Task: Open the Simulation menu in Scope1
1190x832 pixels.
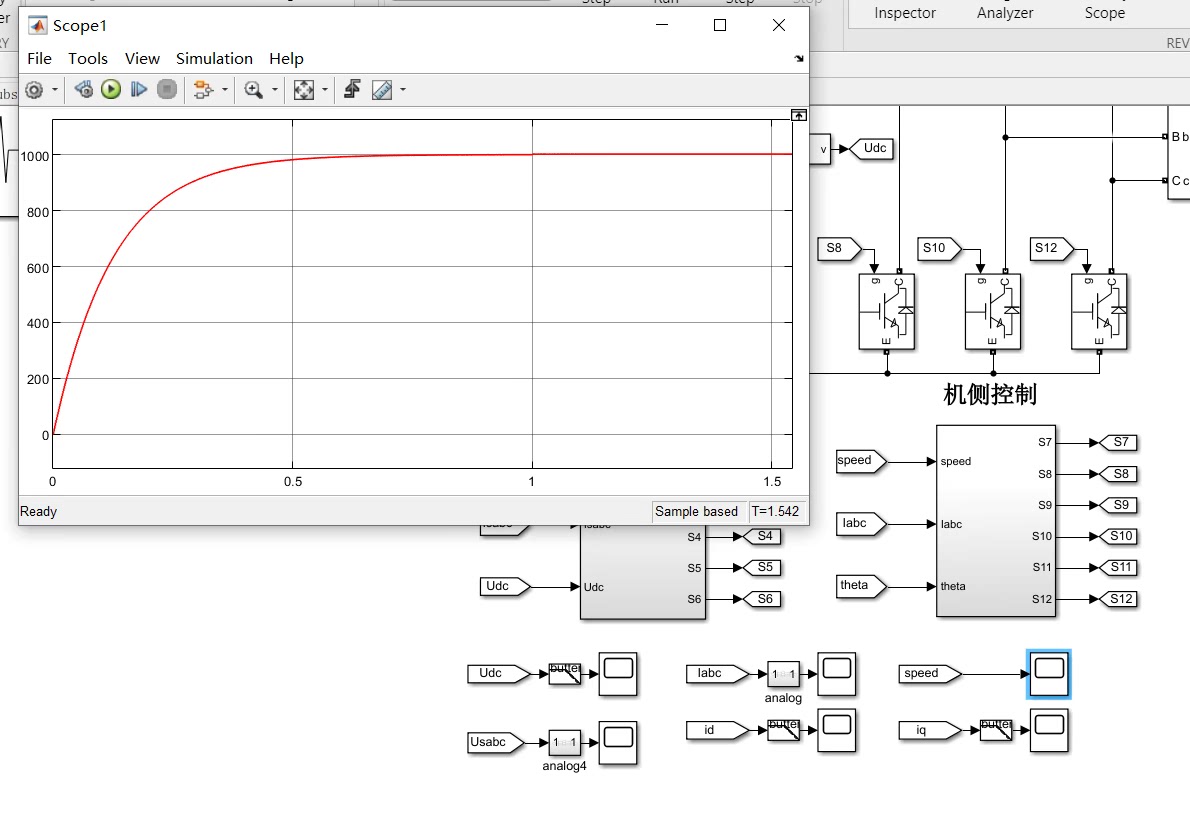Action: pos(214,58)
